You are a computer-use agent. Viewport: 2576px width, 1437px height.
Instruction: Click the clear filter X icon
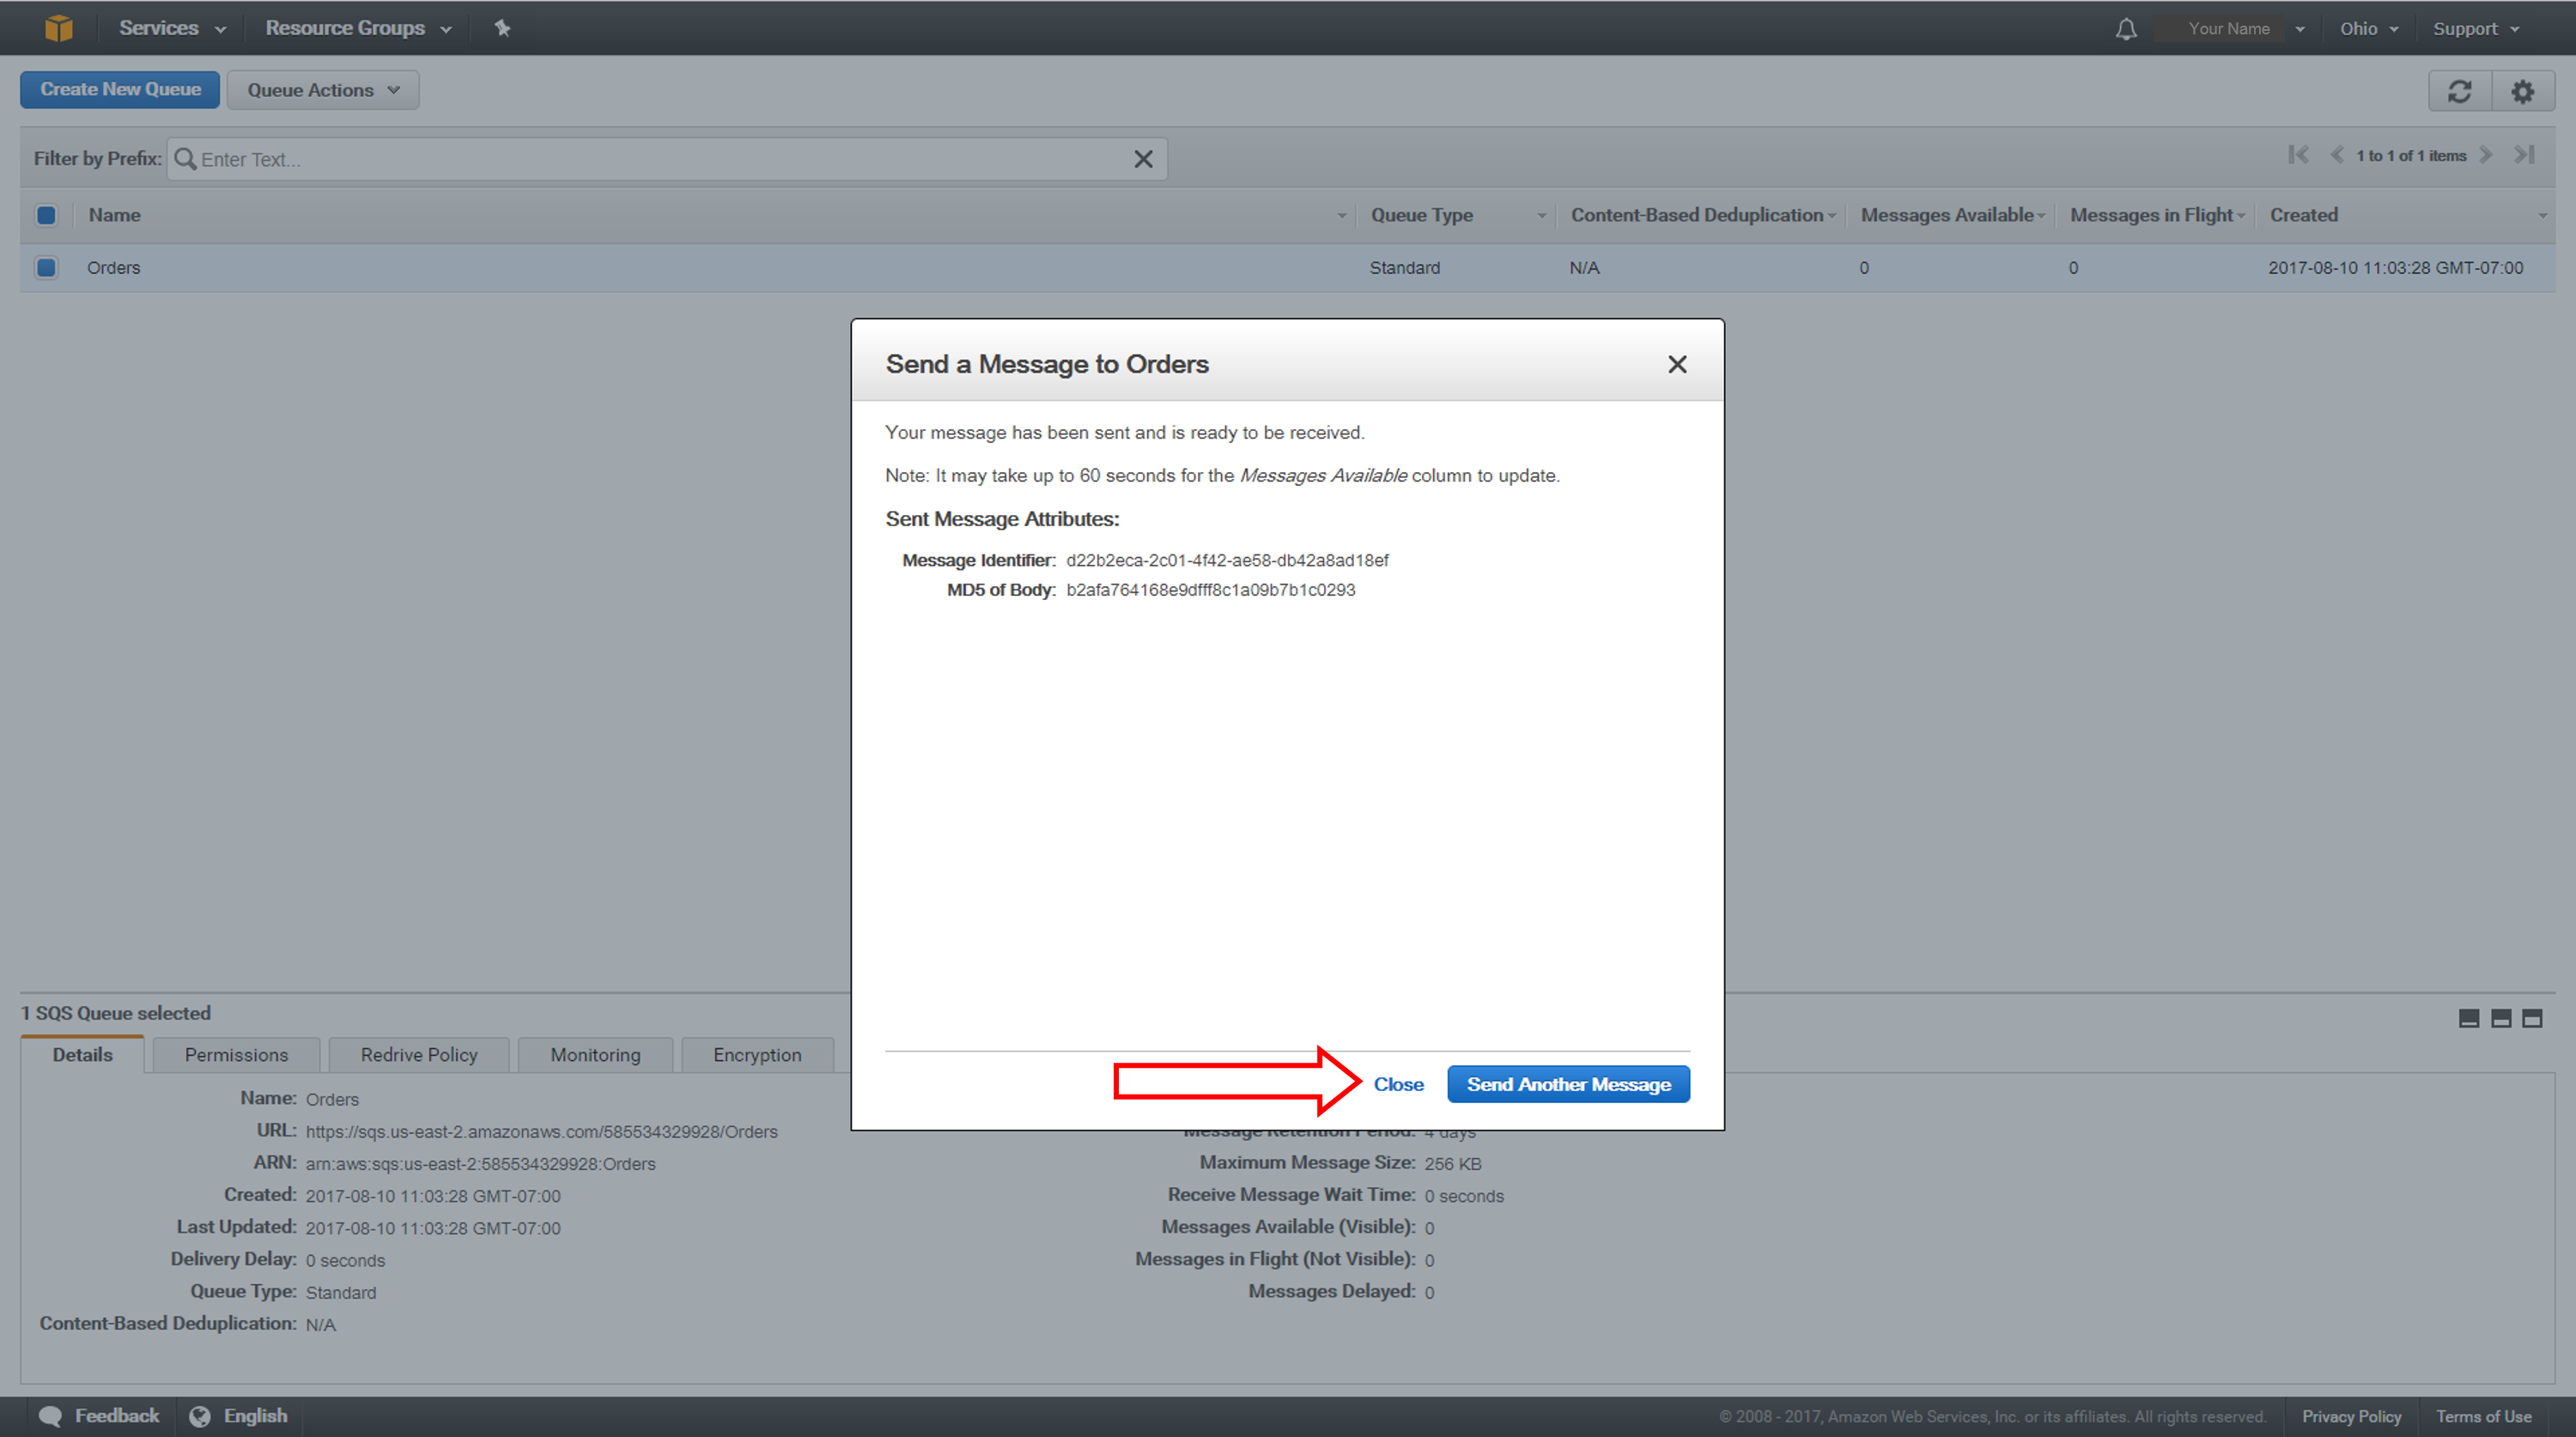pyautogui.click(x=1145, y=160)
